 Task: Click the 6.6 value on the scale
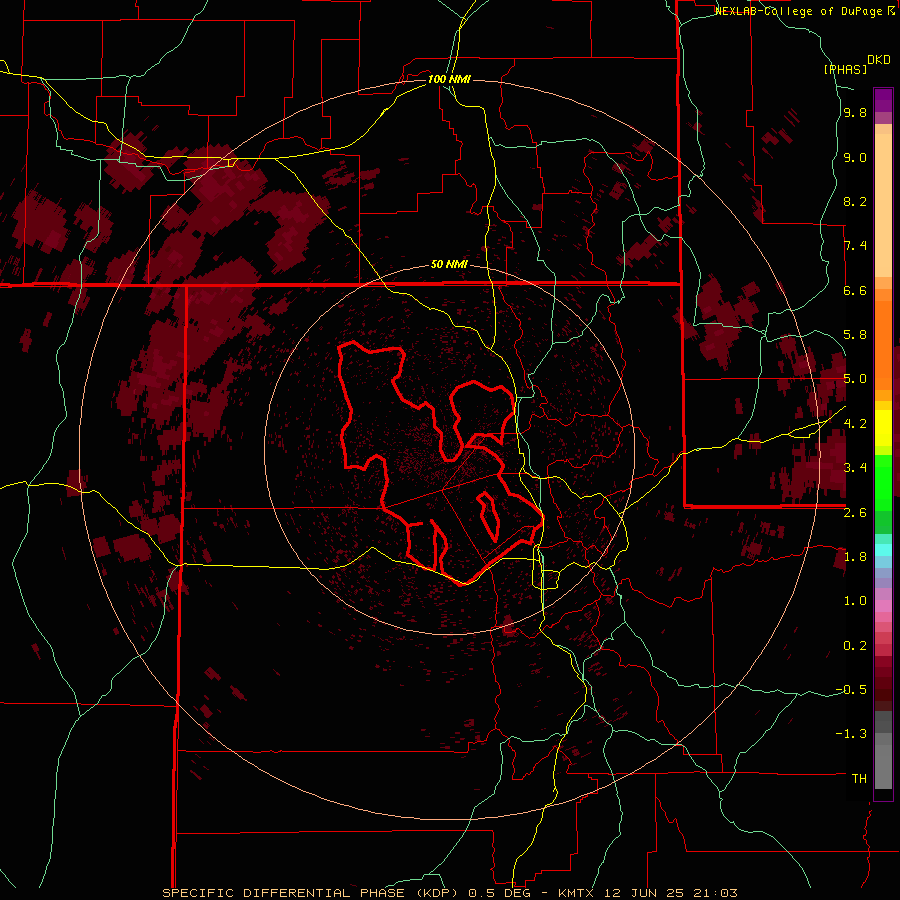click(x=855, y=290)
